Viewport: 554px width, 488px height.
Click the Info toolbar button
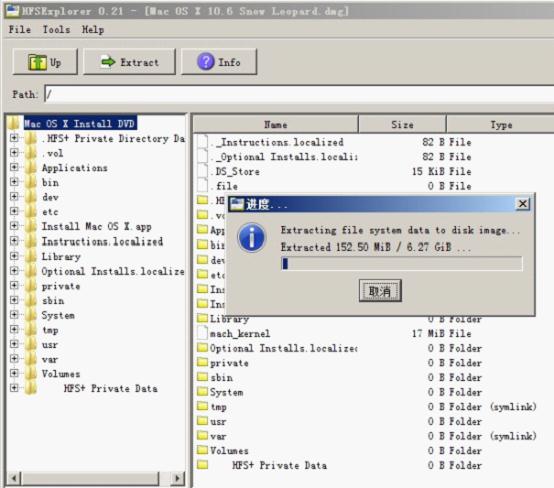click(219, 62)
